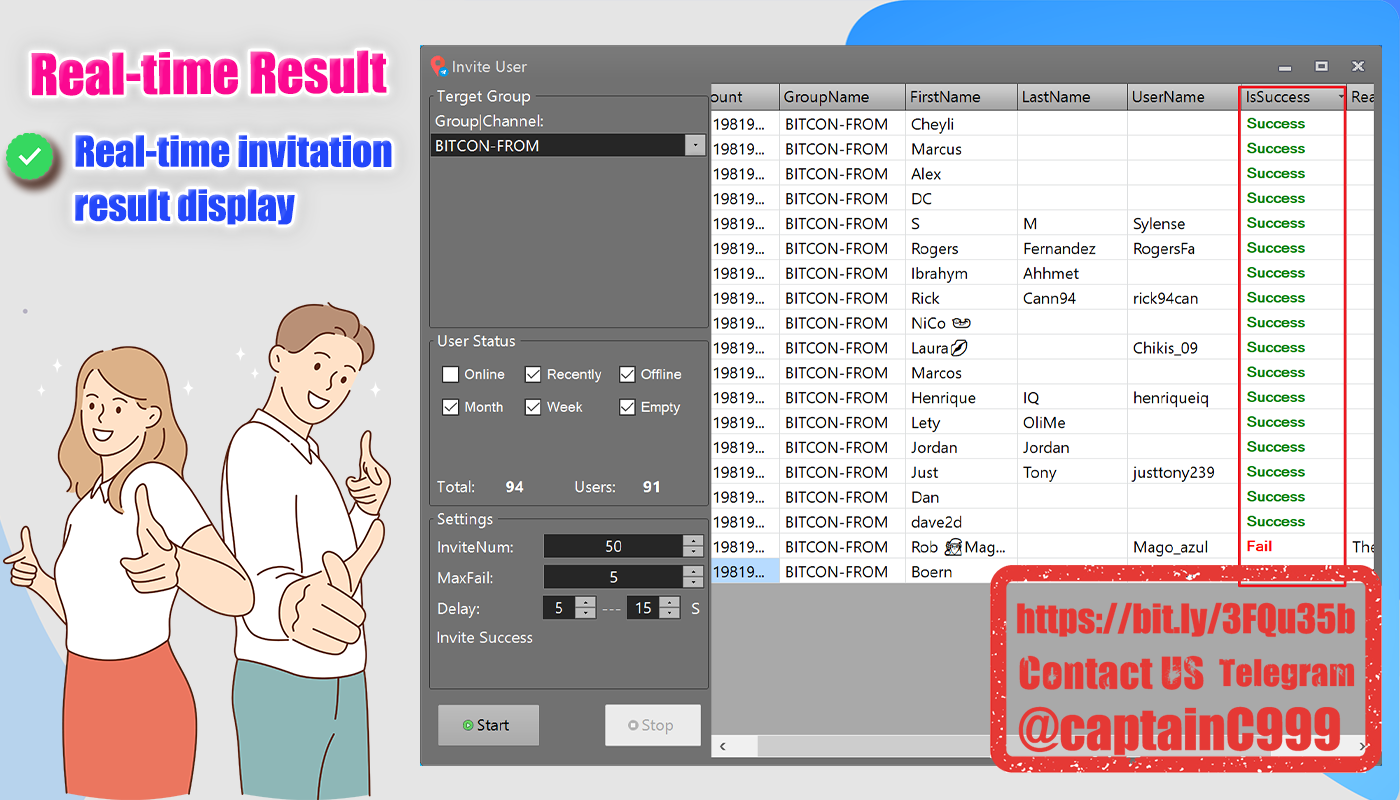Click the Invite User app icon in title bar
The image size is (1400, 800).
pos(438,67)
